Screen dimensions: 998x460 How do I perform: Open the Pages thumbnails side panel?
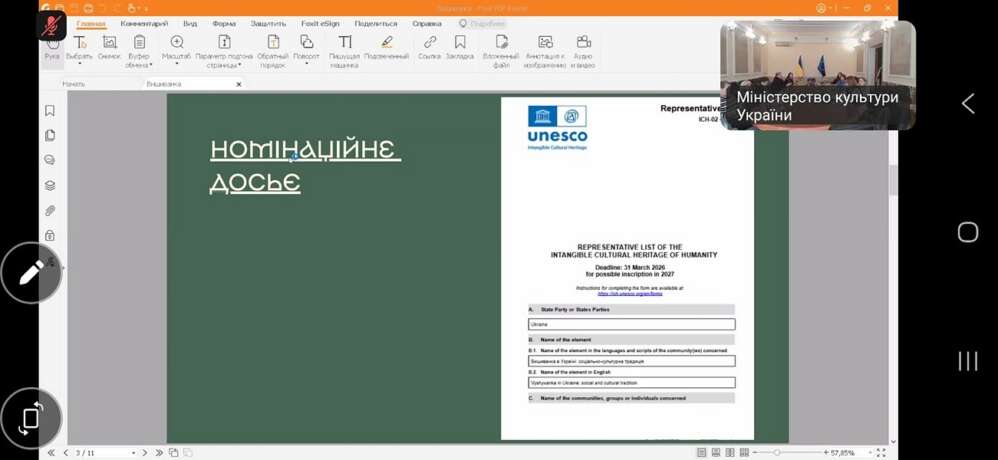click(50, 136)
